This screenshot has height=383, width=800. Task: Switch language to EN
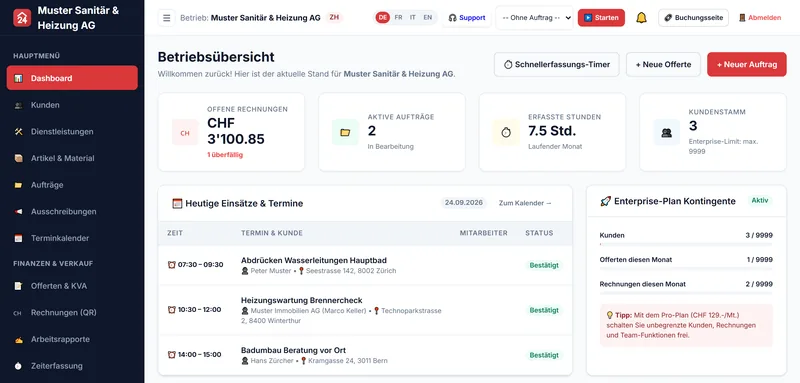(428, 17)
